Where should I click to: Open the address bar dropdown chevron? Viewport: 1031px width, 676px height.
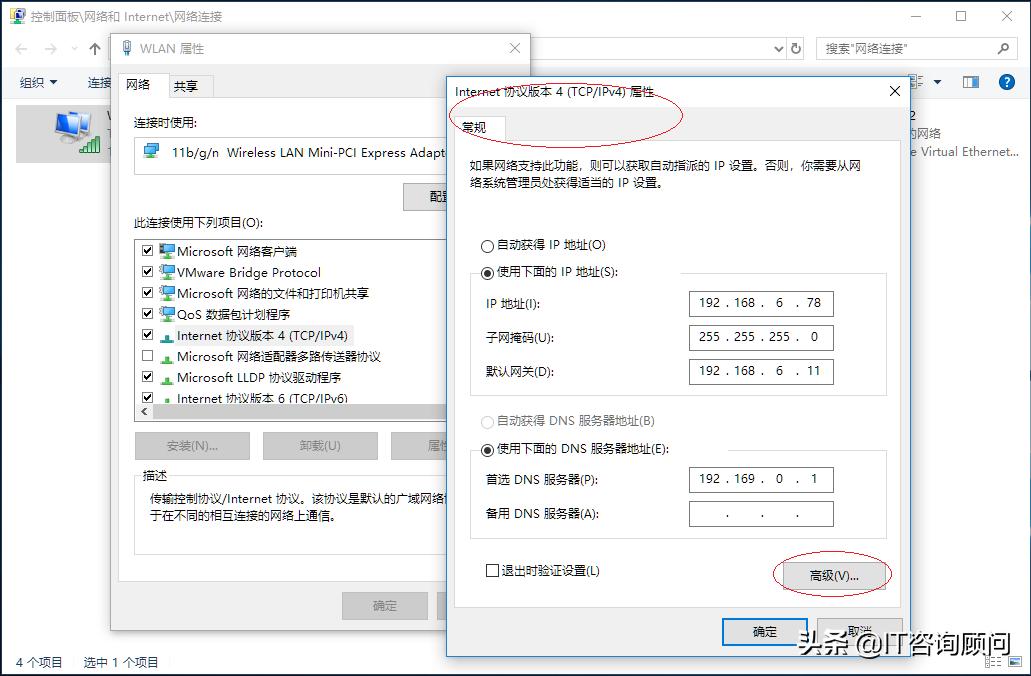point(778,48)
